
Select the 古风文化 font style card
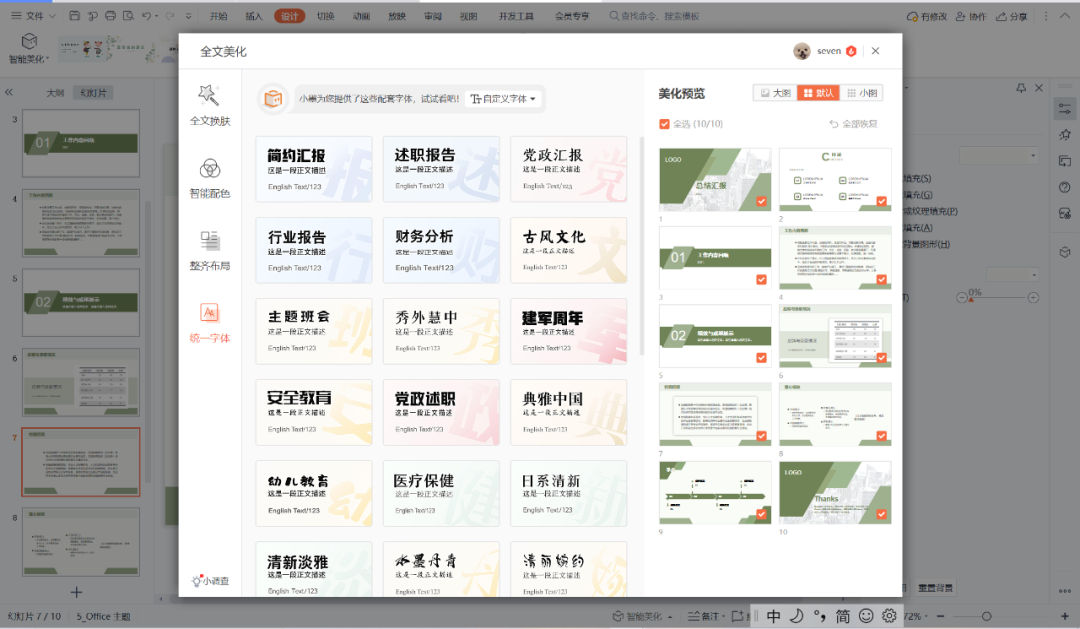coord(568,251)
